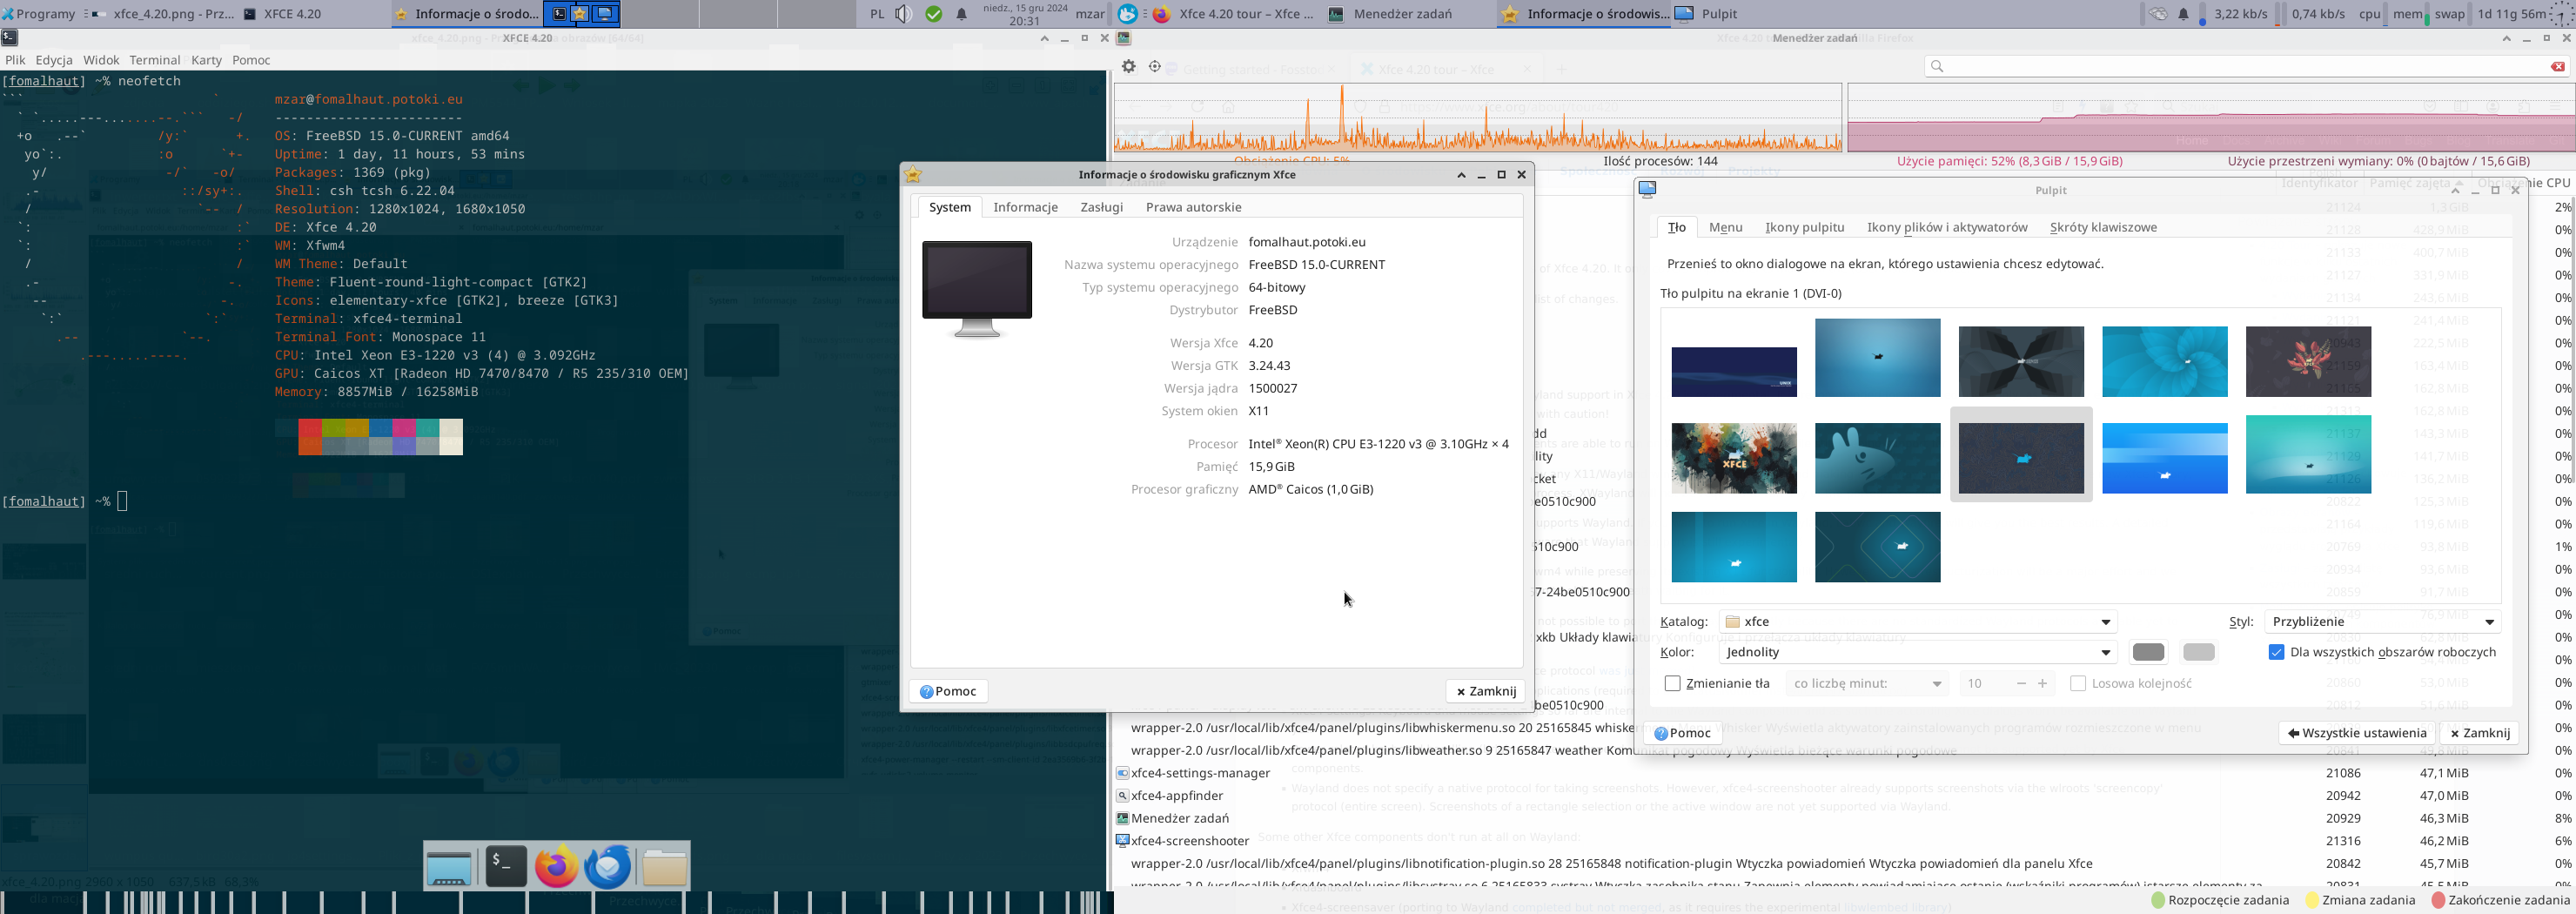Select the xfce4-appfinder process row
Image resolution: width=2576 pixels, height=914 pixels.
1843,796
